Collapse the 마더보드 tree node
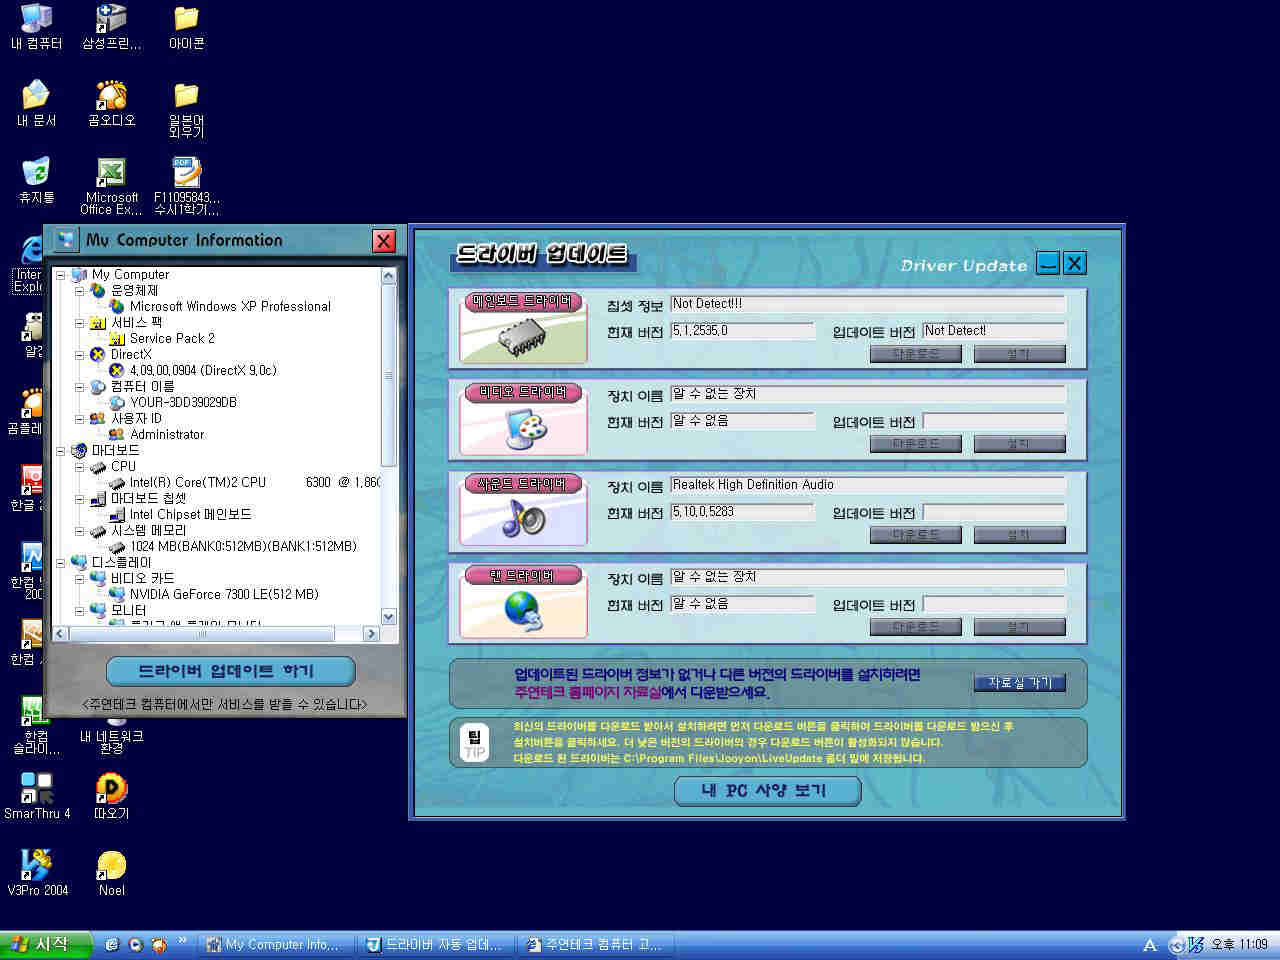 click(x=60, y=450)
